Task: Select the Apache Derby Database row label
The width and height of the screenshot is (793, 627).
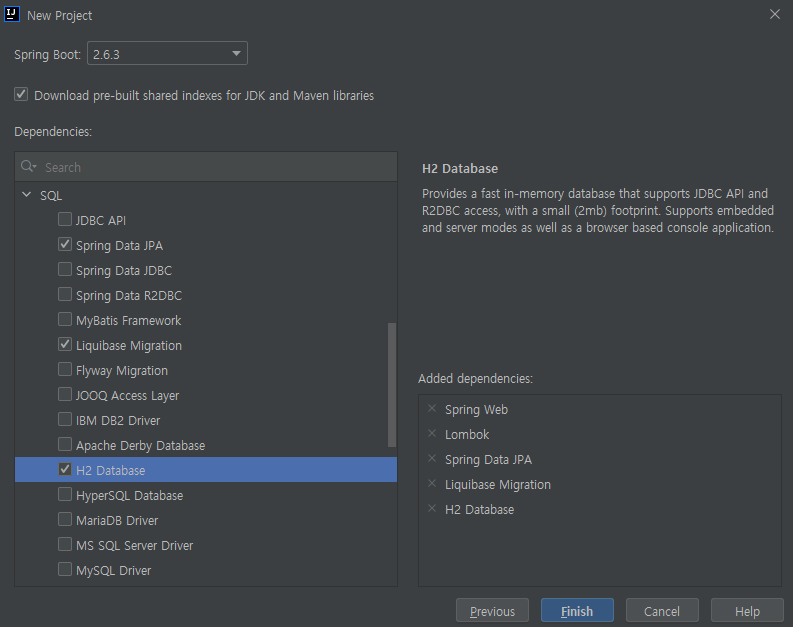Action: [x=141, y=445]
